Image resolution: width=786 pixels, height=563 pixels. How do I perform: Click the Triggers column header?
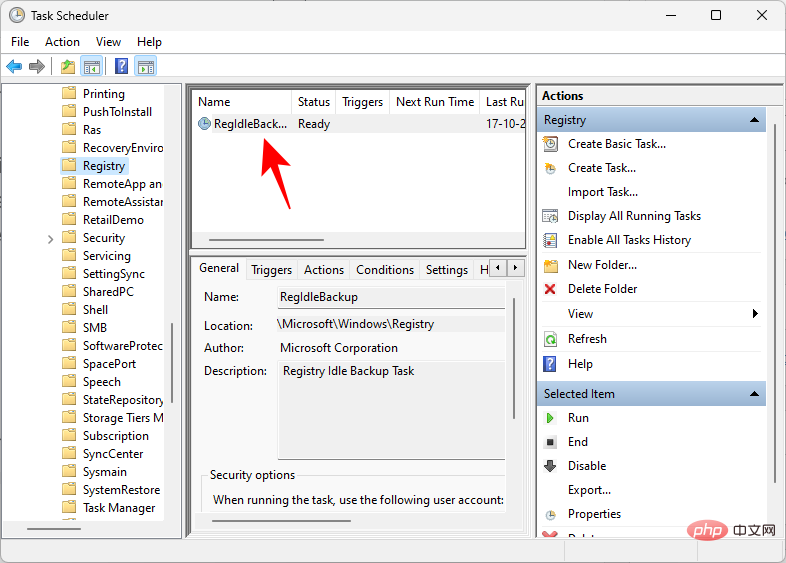point(362,102)
